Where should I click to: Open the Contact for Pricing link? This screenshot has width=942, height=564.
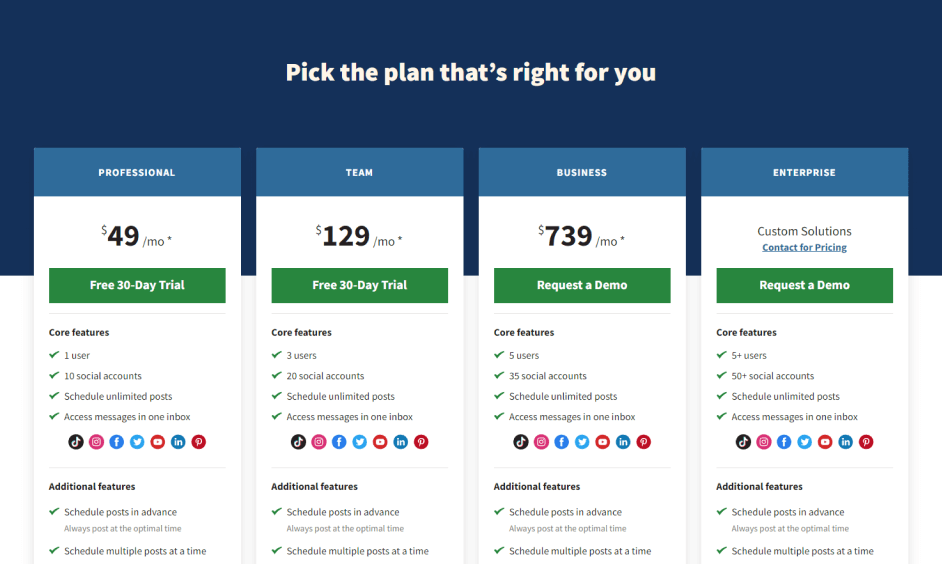(x=804, y=247)
